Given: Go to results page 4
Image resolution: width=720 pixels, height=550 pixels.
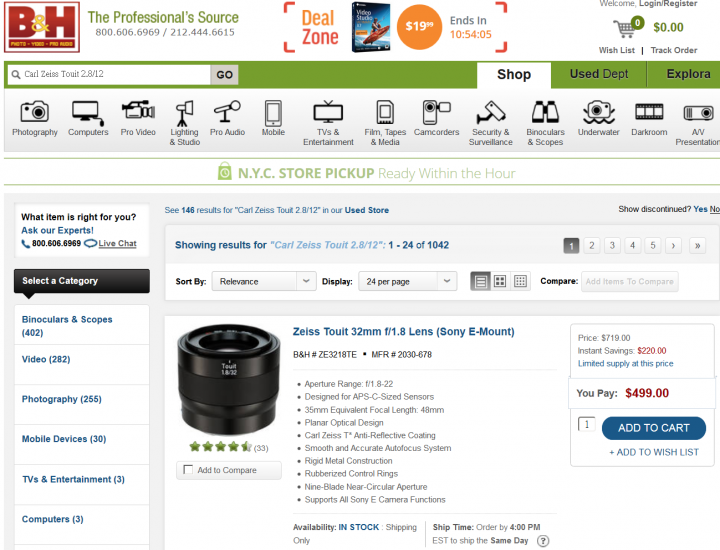Looking at the screenshot, I should 632,246.
